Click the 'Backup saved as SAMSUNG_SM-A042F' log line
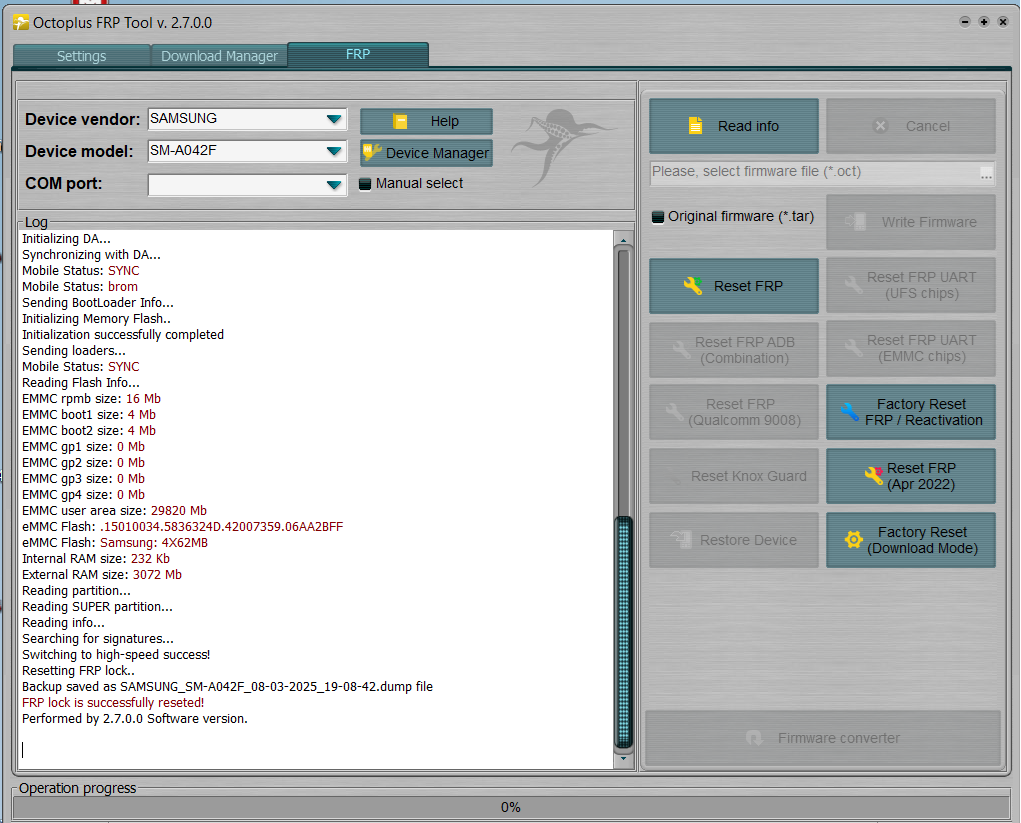1021x823 pixels. [227, 686]
